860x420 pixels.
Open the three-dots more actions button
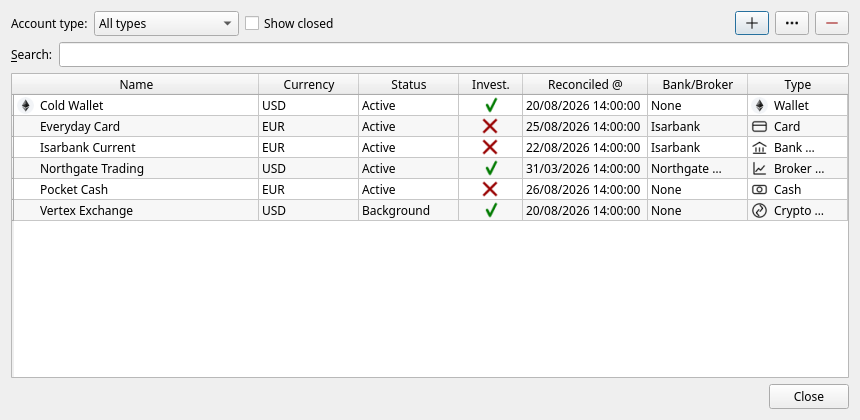[x=791, y=23]
